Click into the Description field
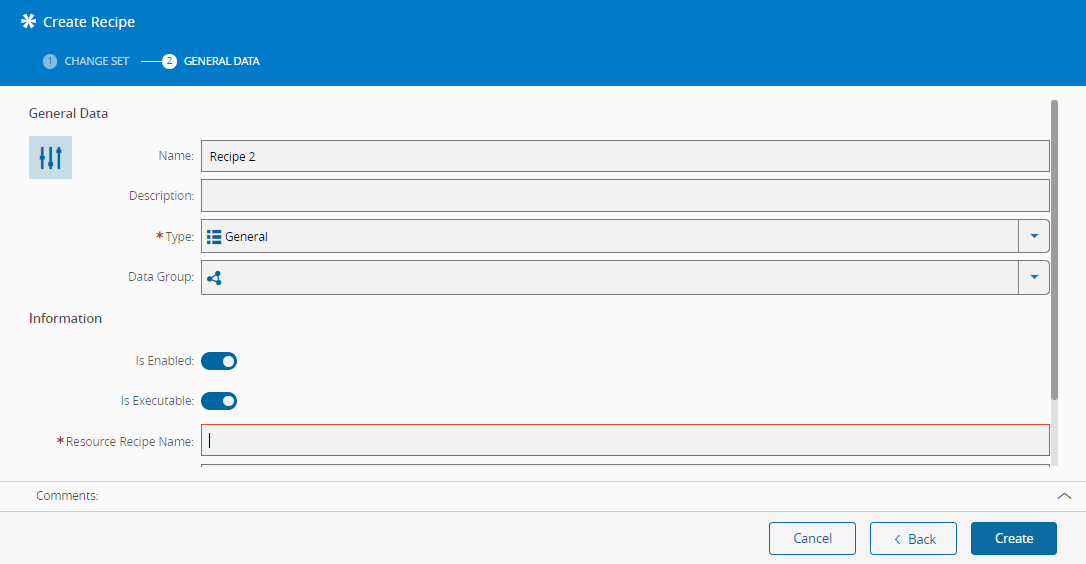 [625, 196]
